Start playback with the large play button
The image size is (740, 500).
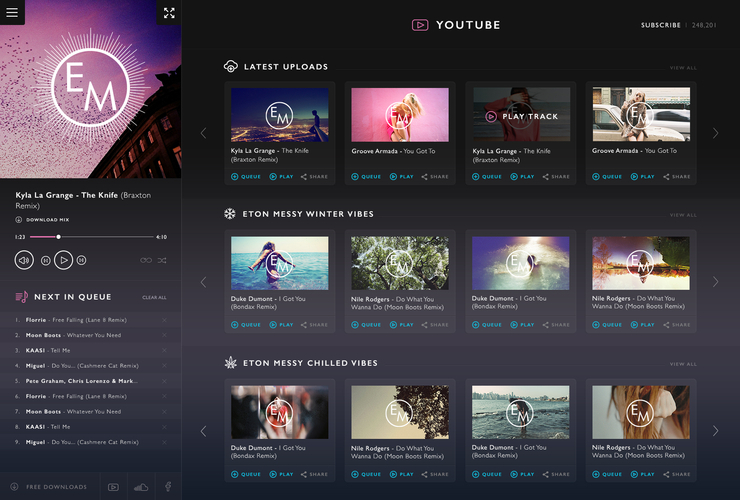(x=63, y=260)
